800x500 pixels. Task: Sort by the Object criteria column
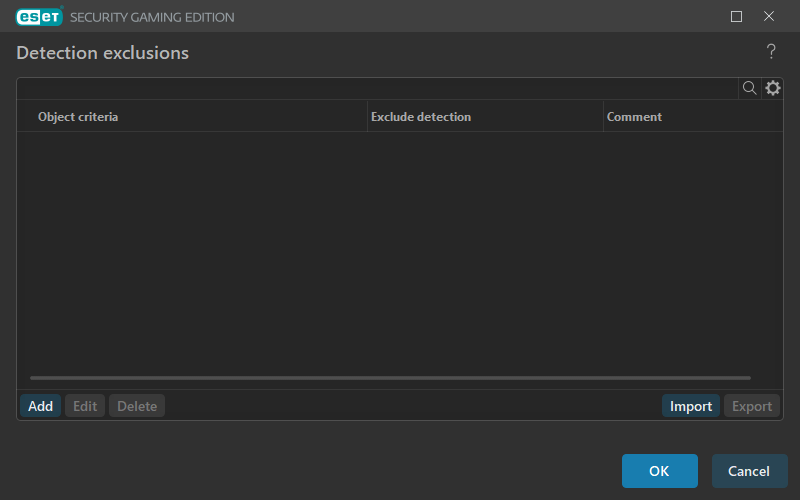[192, 116]
